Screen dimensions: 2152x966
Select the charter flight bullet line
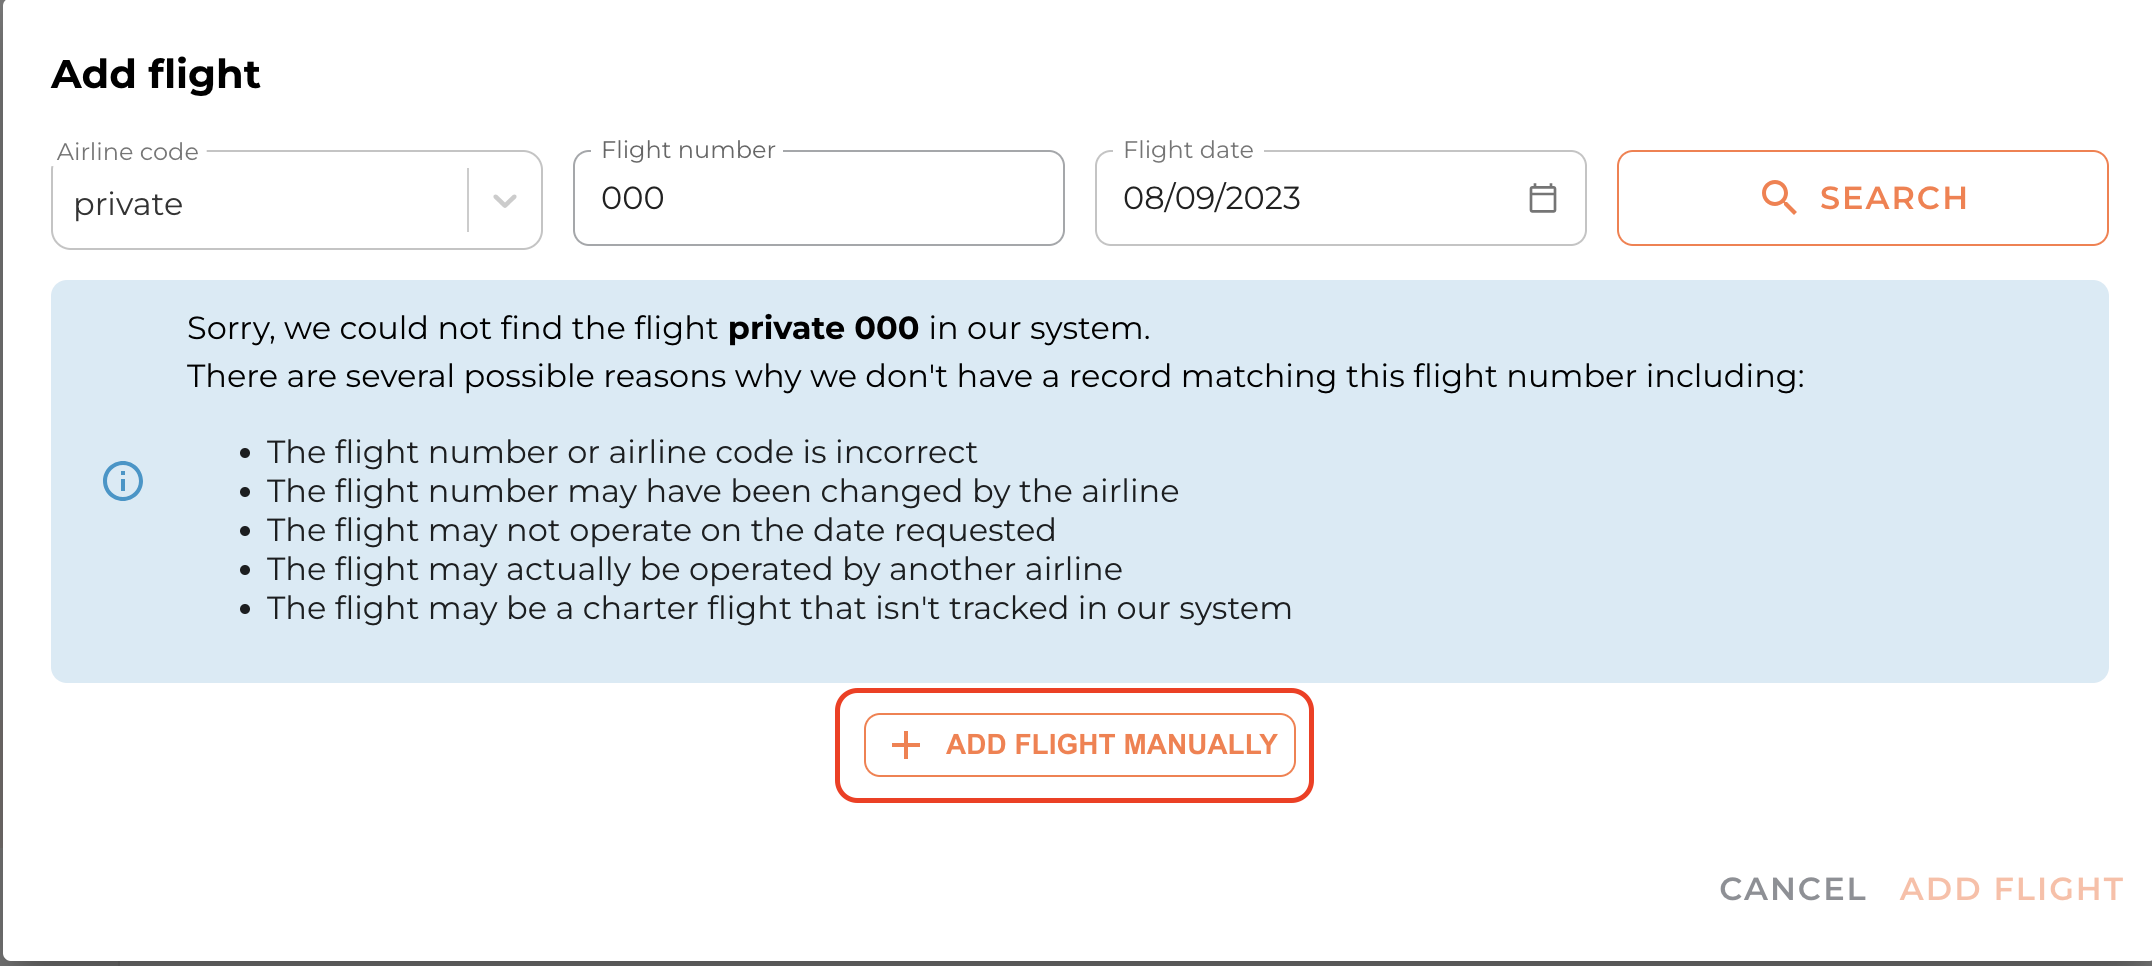point(779,608)
